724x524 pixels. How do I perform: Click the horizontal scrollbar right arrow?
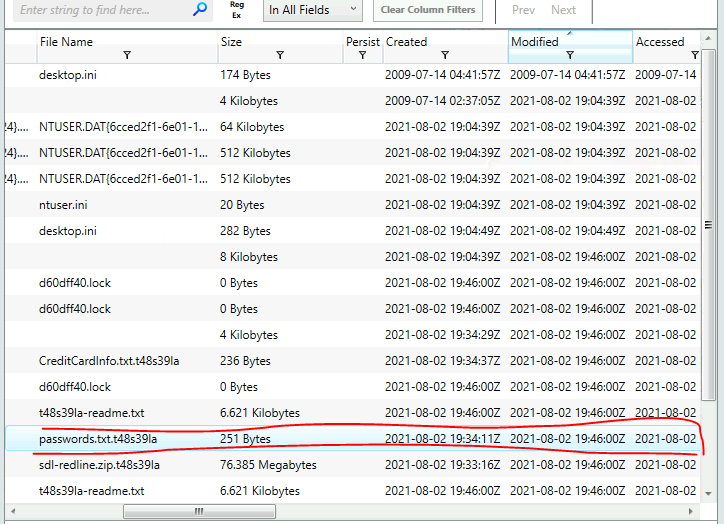tap(691, 511)
